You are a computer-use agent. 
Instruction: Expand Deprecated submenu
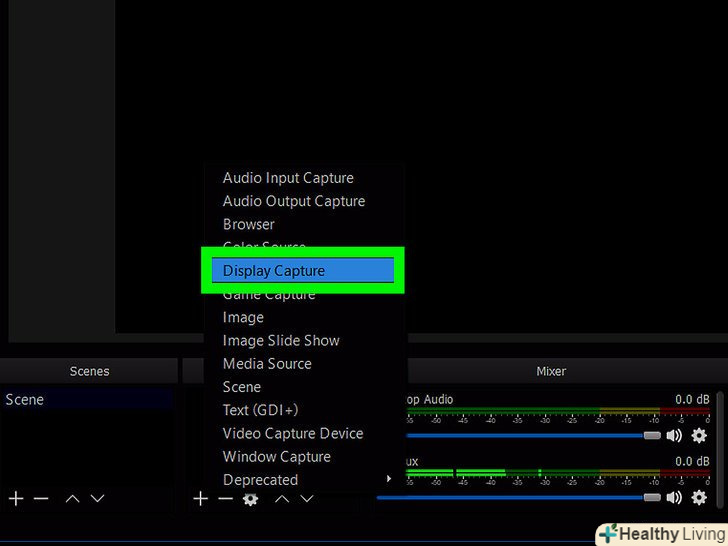(304, 480)
